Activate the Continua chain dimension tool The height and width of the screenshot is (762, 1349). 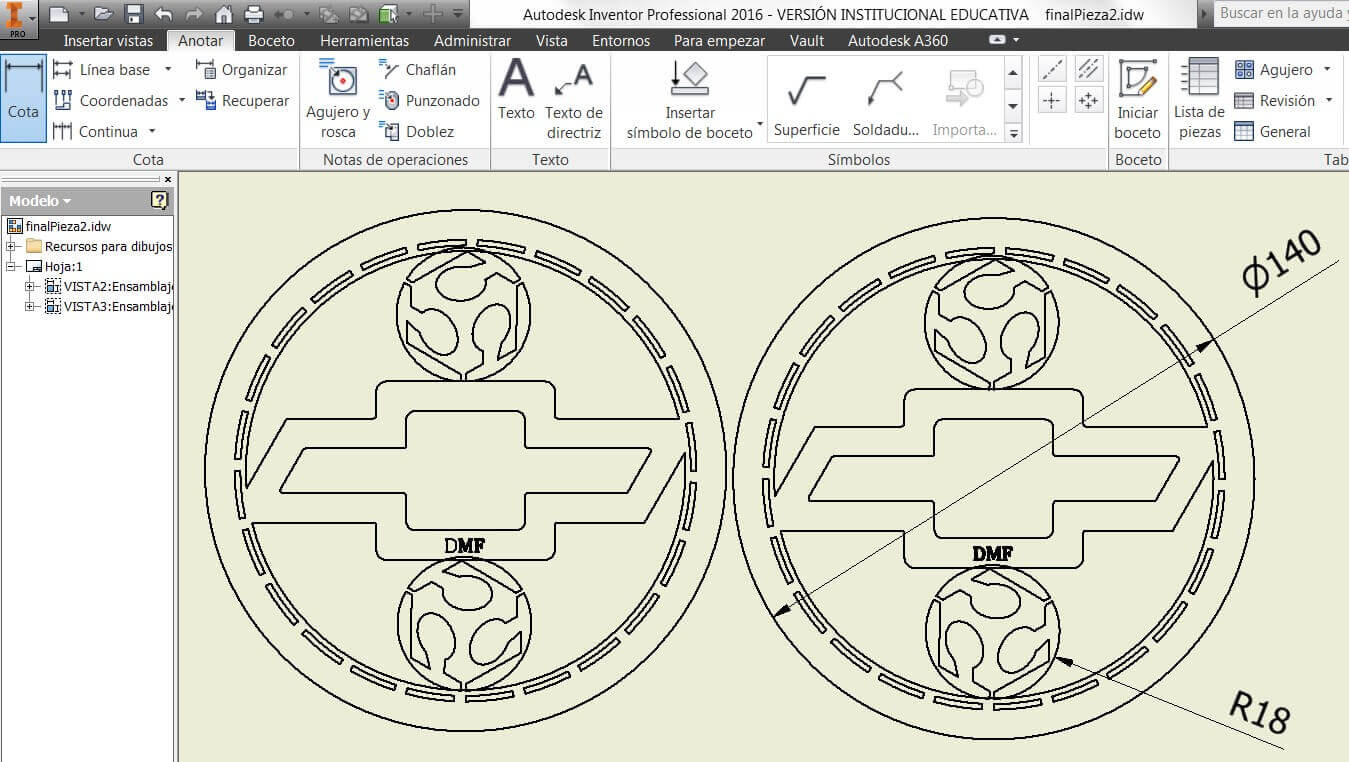[95, 132]
